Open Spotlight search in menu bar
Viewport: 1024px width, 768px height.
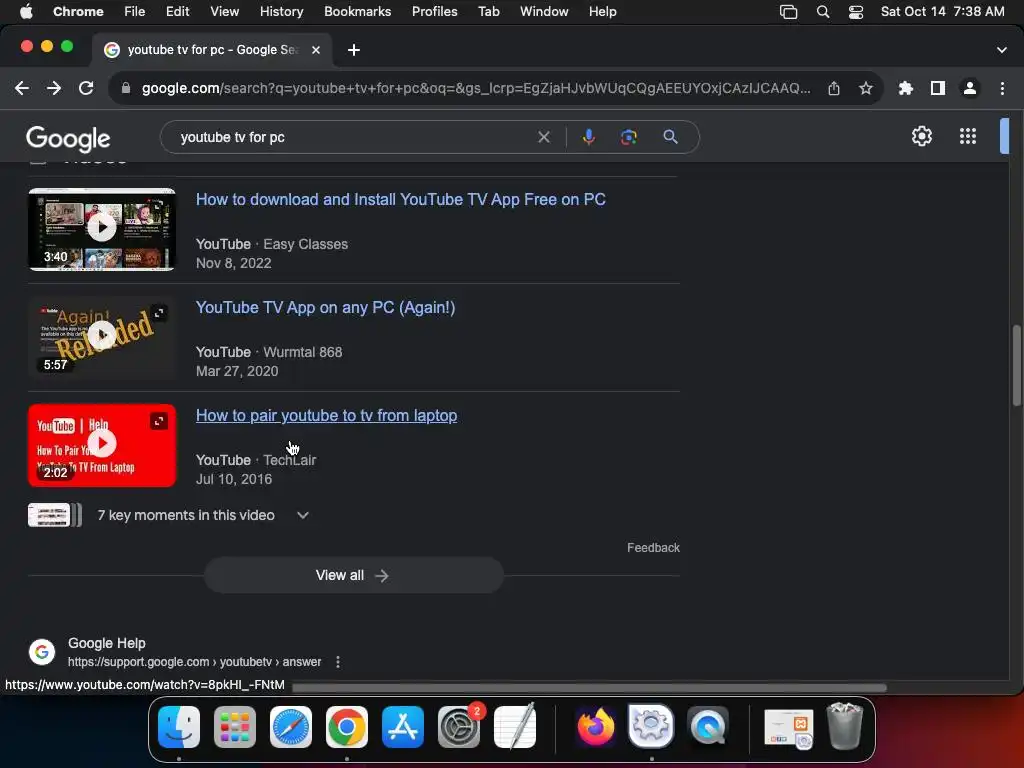pos(823,12)
